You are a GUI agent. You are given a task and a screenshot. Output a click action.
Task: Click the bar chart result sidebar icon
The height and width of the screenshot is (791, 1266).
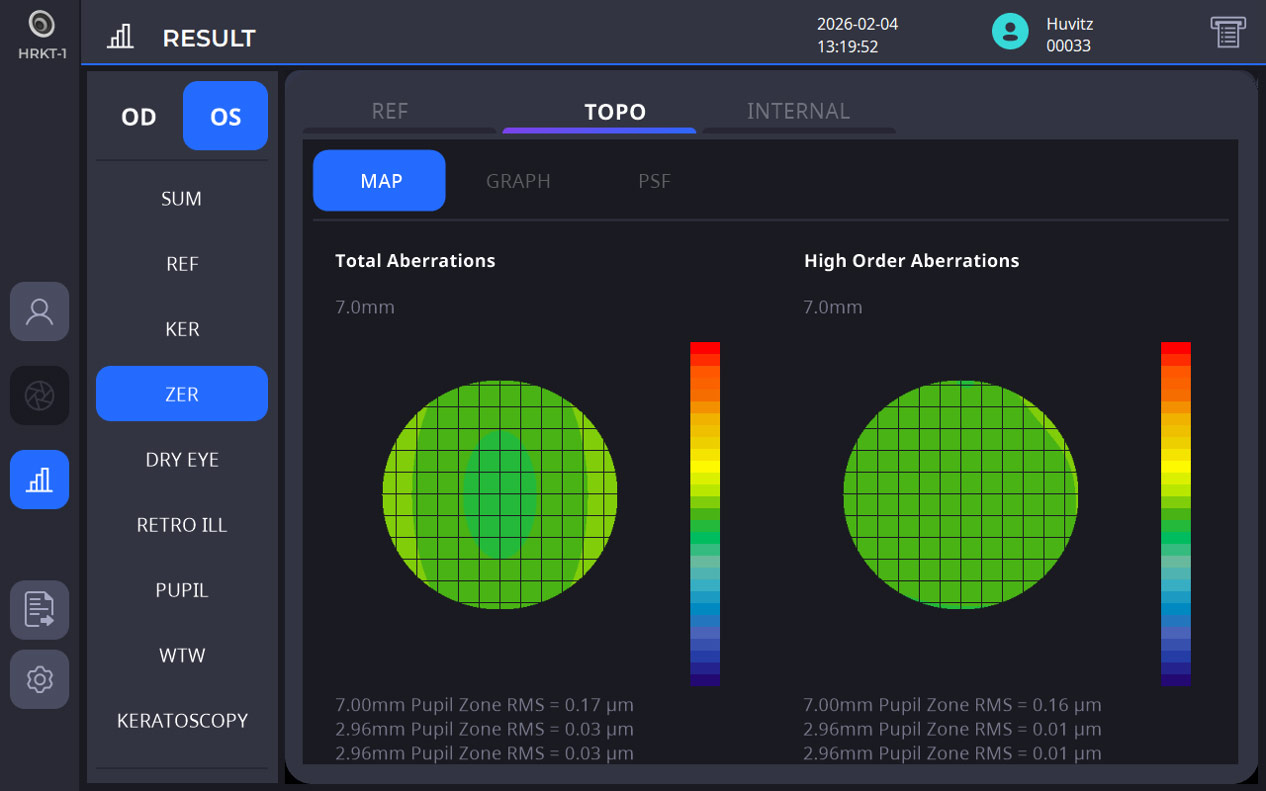(39, 480)
